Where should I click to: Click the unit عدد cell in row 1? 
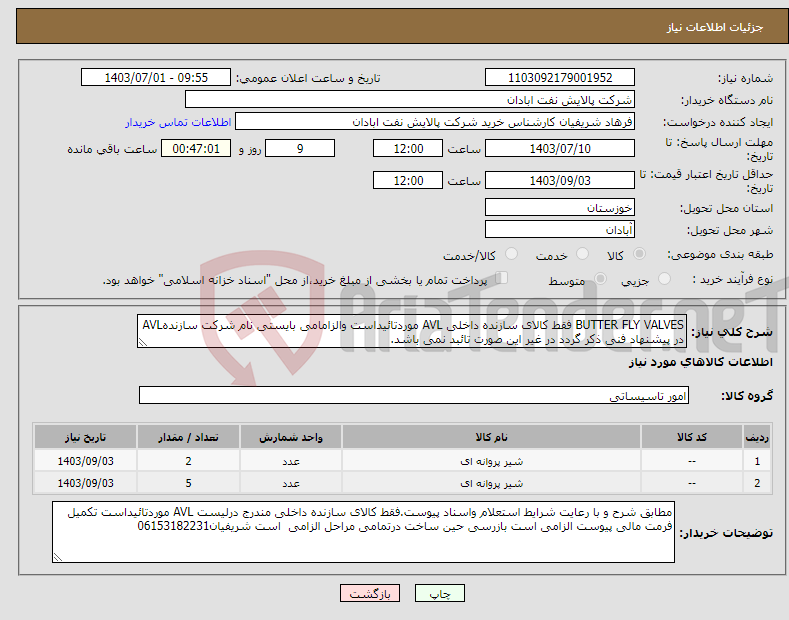click(x=291, y=461)
